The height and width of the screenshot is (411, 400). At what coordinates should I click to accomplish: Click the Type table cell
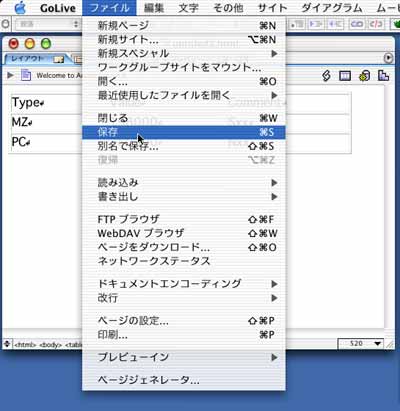click(46, 103)
